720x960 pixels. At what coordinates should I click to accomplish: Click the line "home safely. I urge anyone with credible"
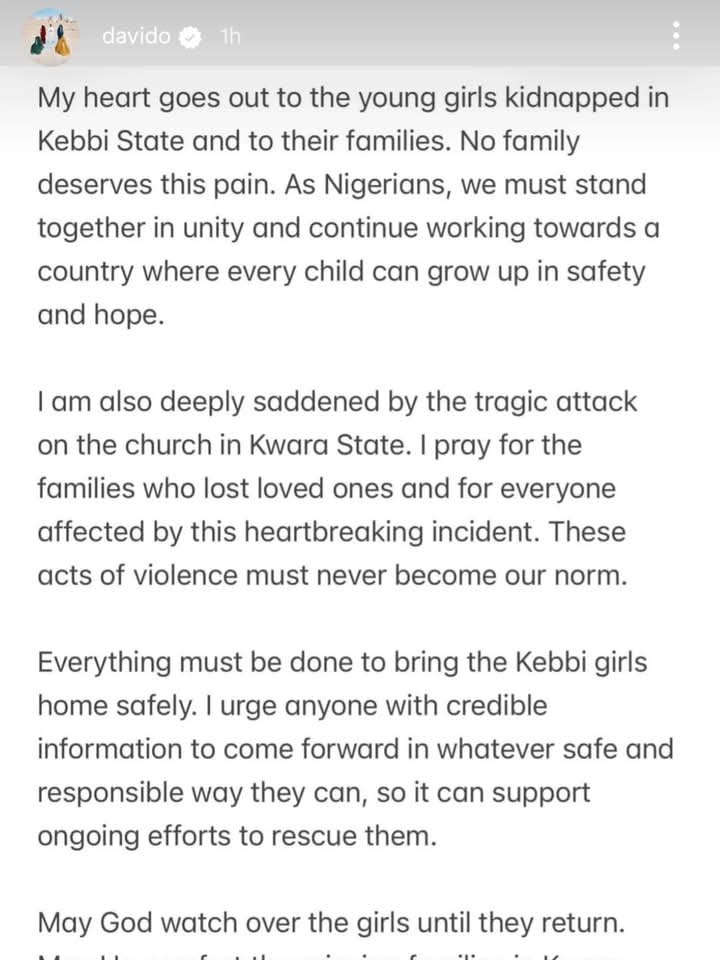pyautogui.click(x=292, y=706)
